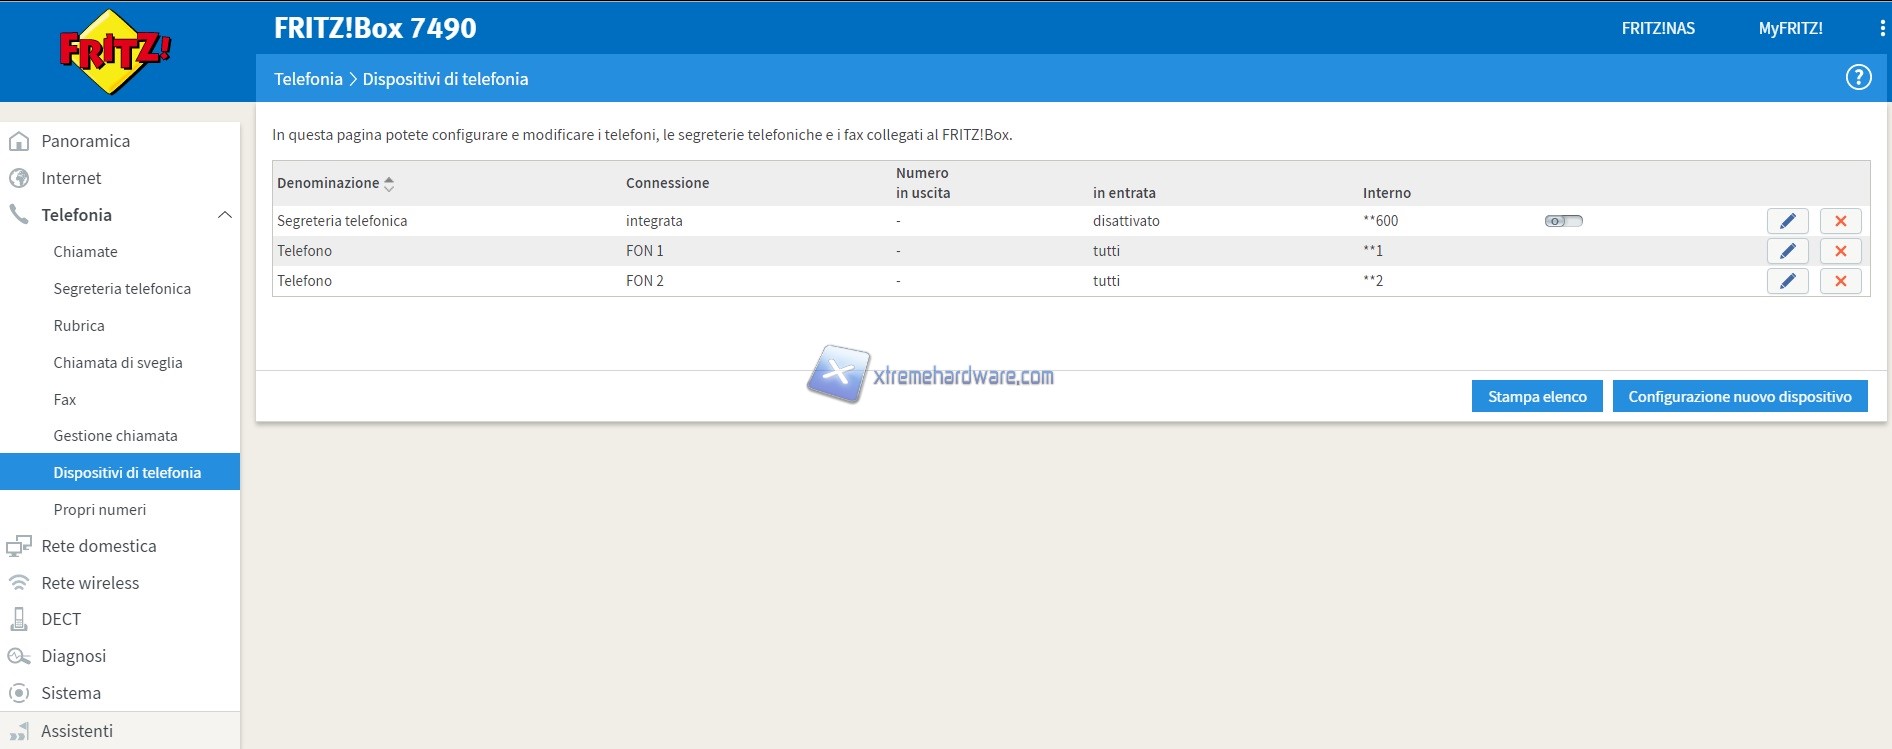Open the three-dot menu in header

coord(1882,28)
